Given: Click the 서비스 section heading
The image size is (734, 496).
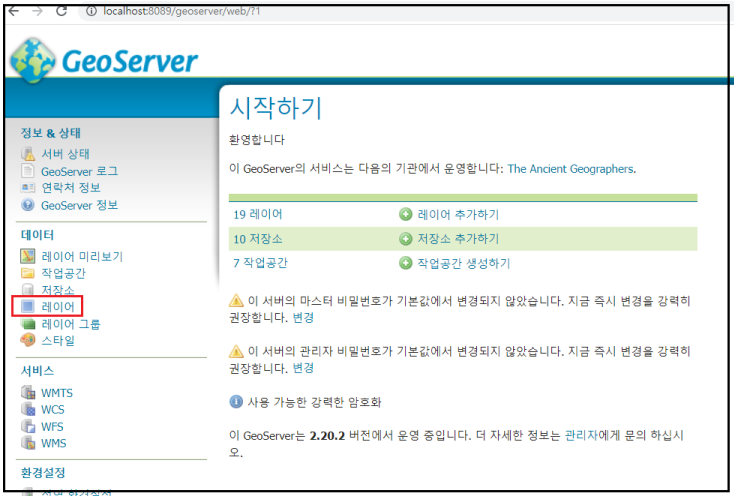Looking at the screenshot, I should (37, 371).
